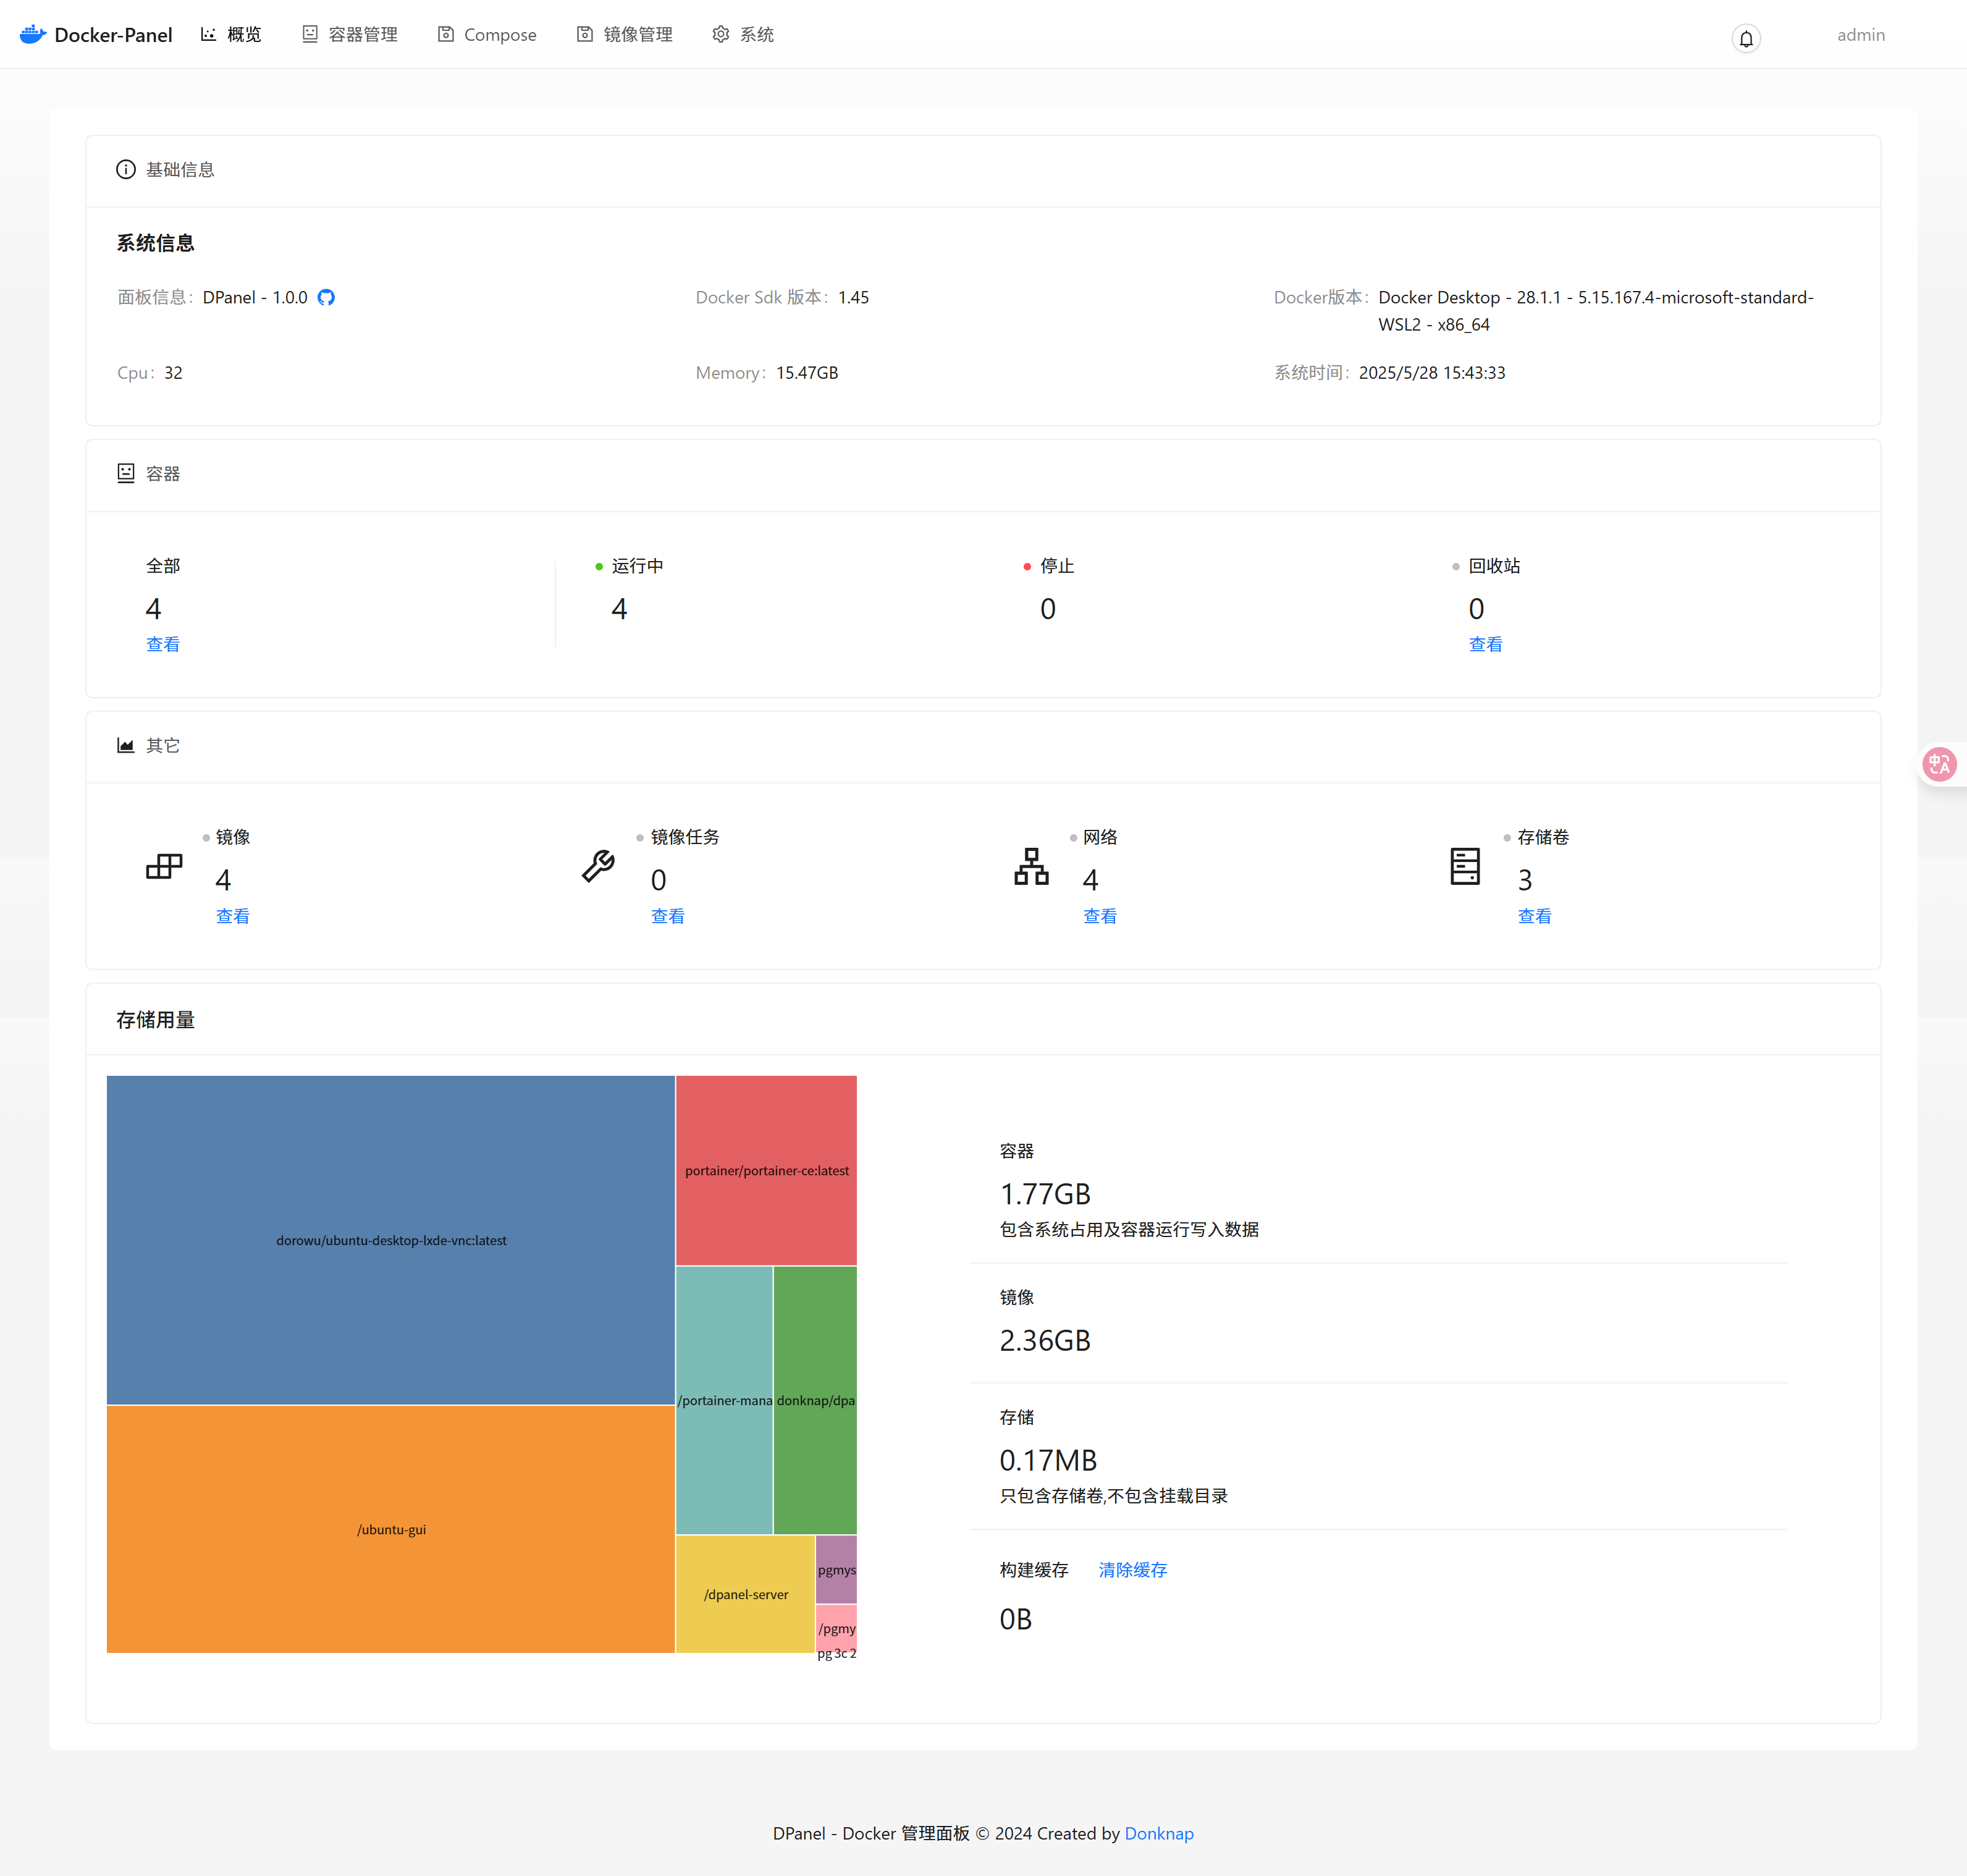Click the wrench icon for image tasks
The height and width of the screenshot is (1876, 1967).
(x=598, y=866)
